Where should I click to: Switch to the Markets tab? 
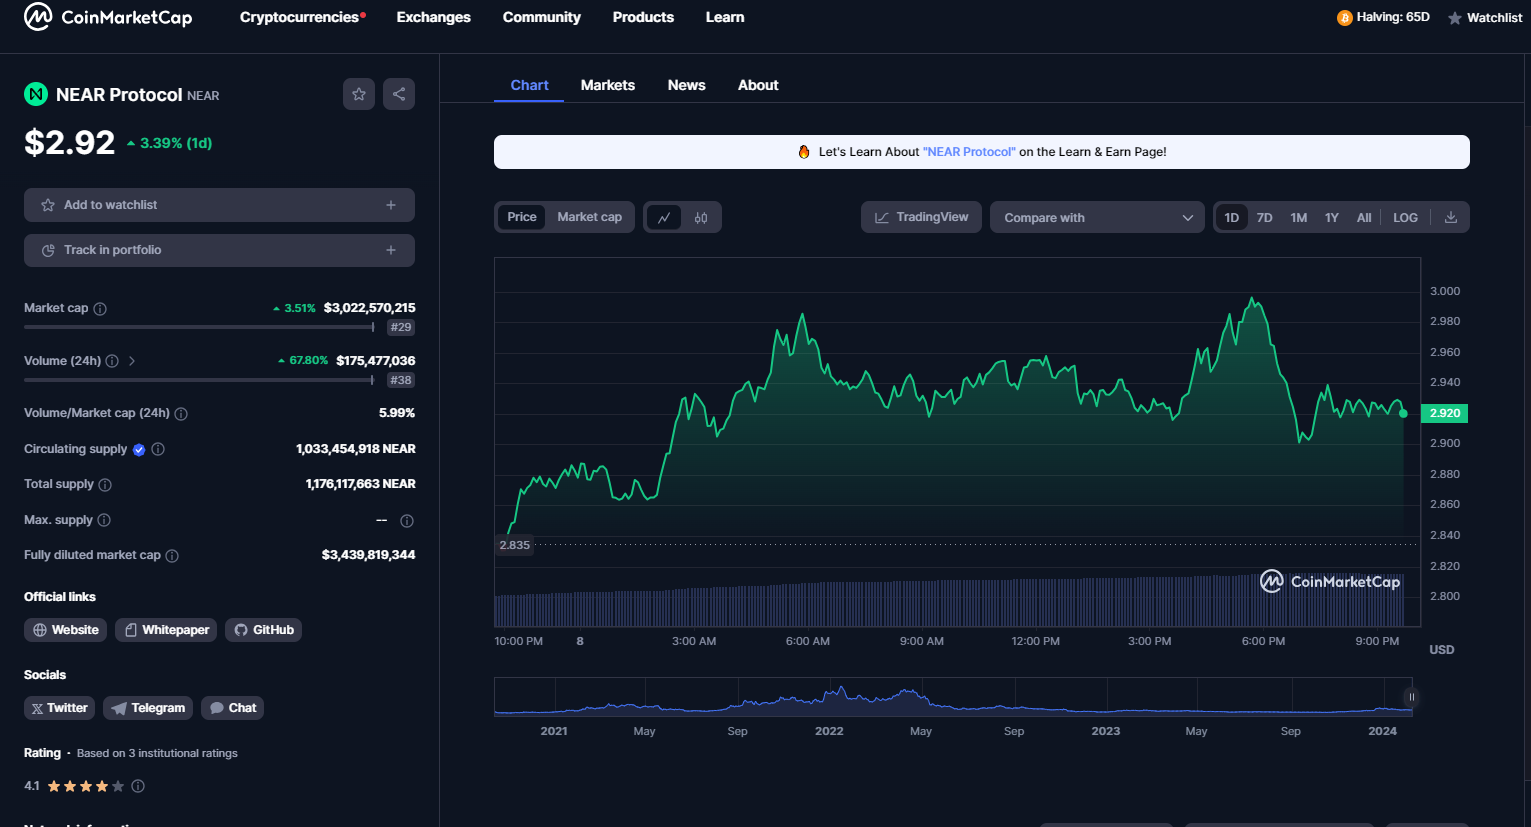pos(607,85)
